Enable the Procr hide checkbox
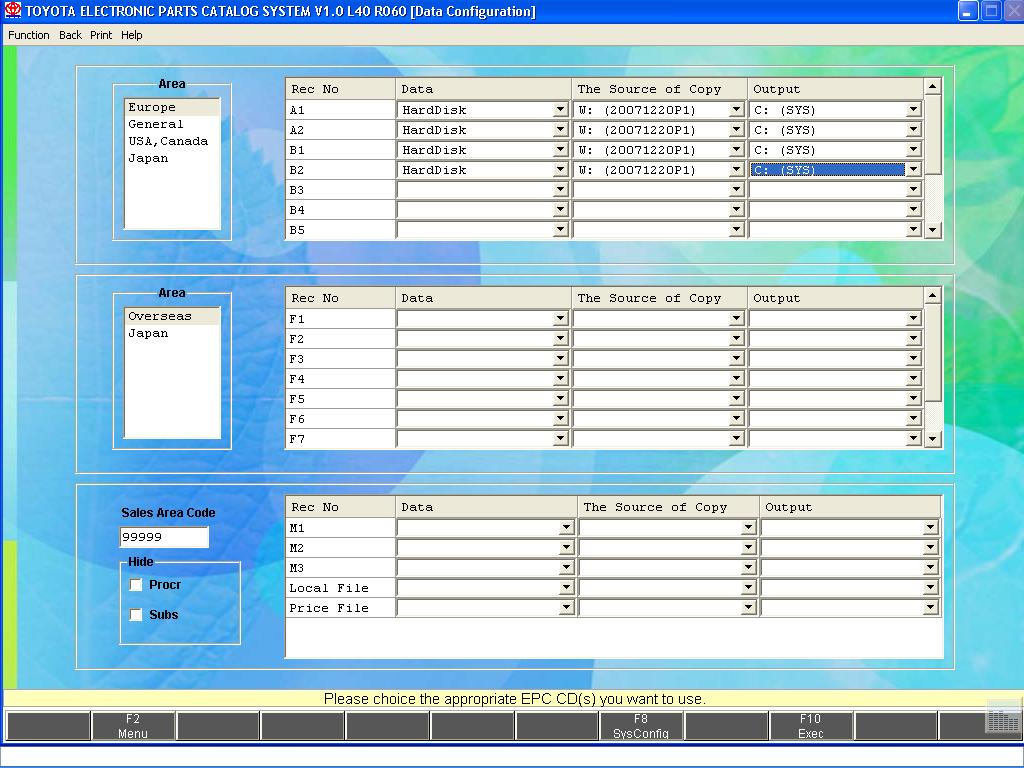The image size is (1024, 768). click(x=136, y=585)
